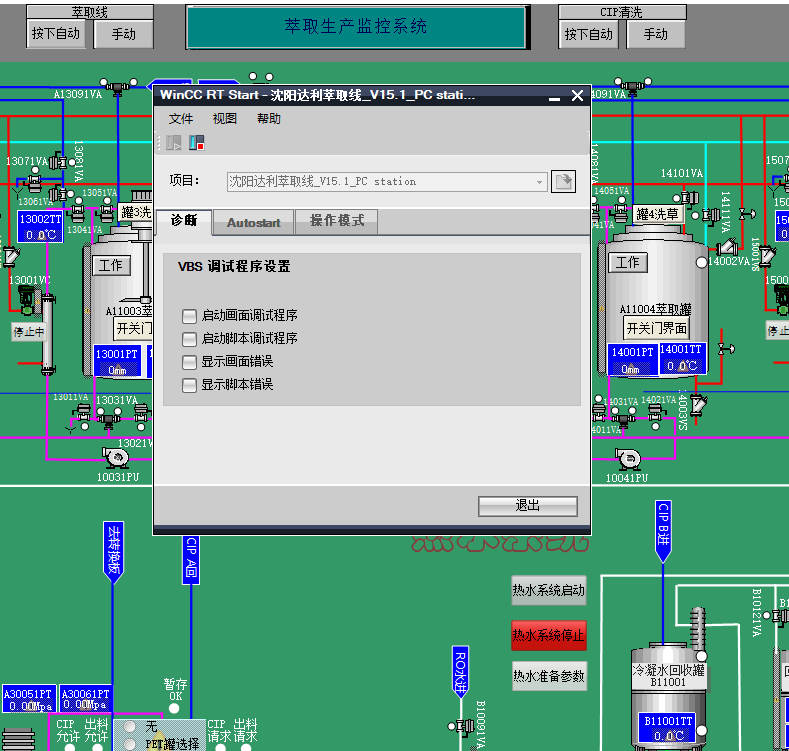The height and width of the screenshot is (751, 789).
Task: Open the project browse icon button
Action: click(563, 181)
